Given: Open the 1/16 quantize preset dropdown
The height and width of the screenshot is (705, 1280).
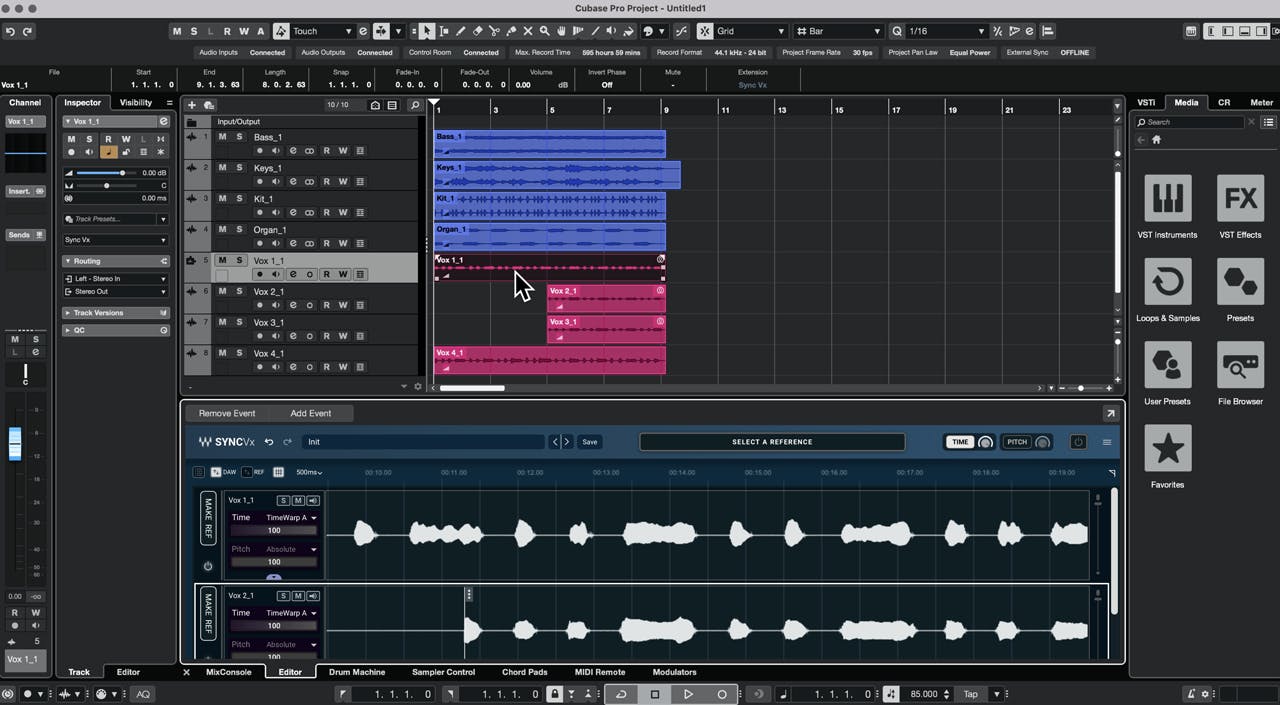Looking at the screenshot, I should (945, 31).
